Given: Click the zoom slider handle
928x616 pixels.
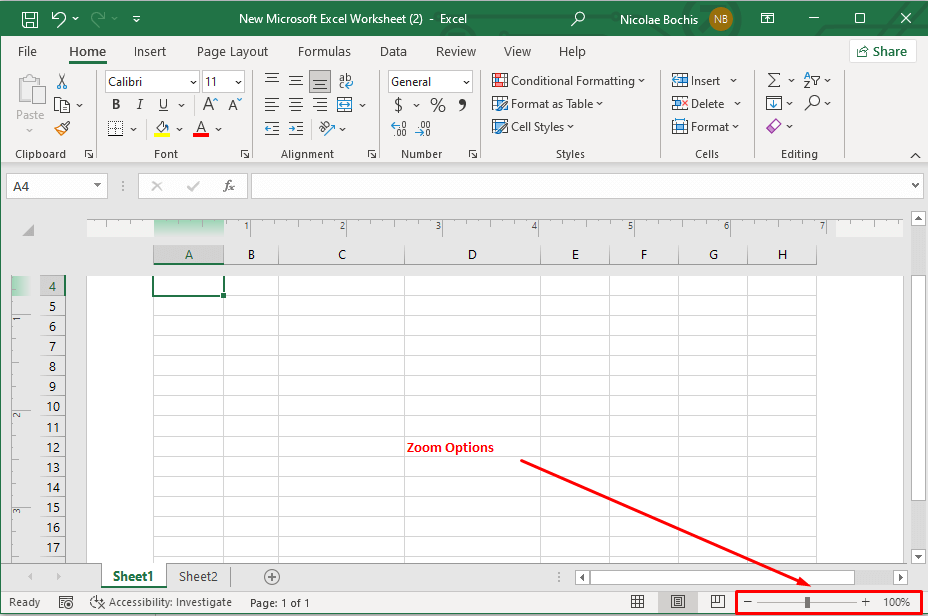Looking at the screenshot, I should [807, 602].
